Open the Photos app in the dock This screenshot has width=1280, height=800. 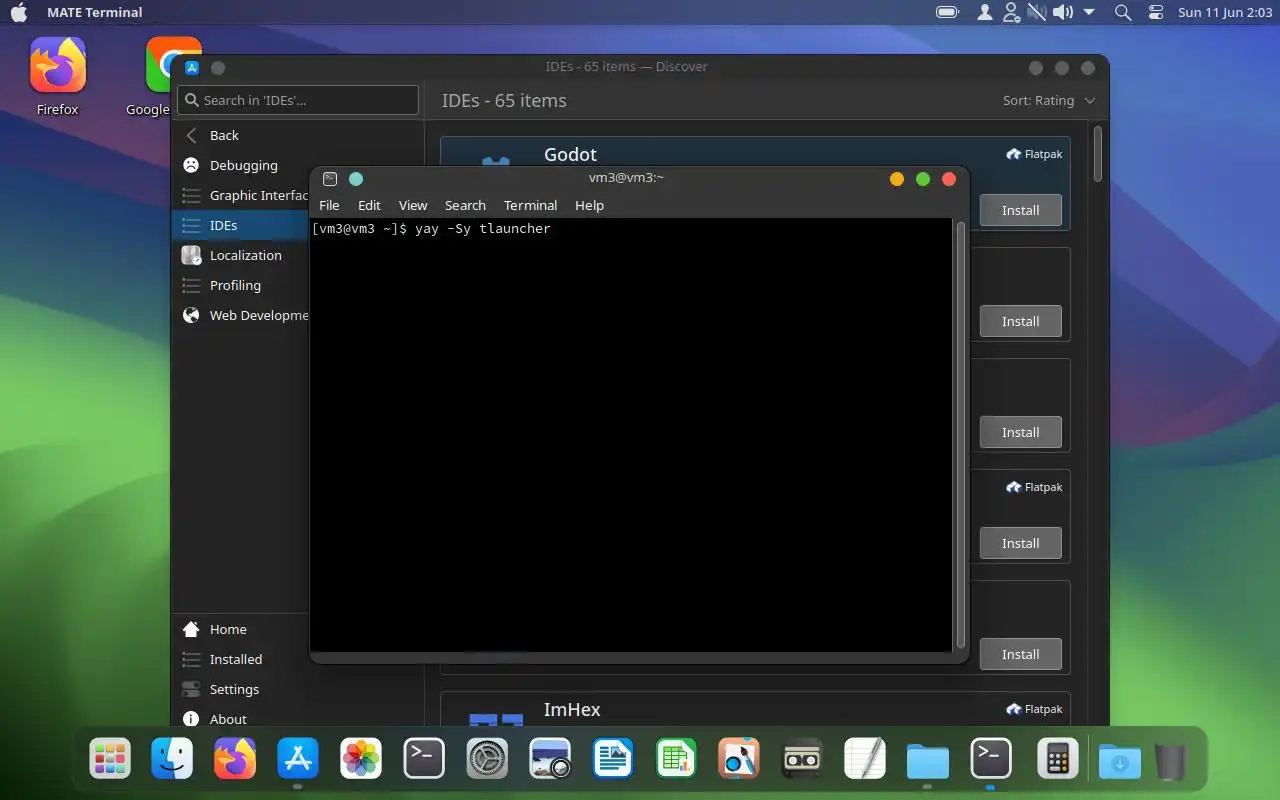tap(361, 759)
